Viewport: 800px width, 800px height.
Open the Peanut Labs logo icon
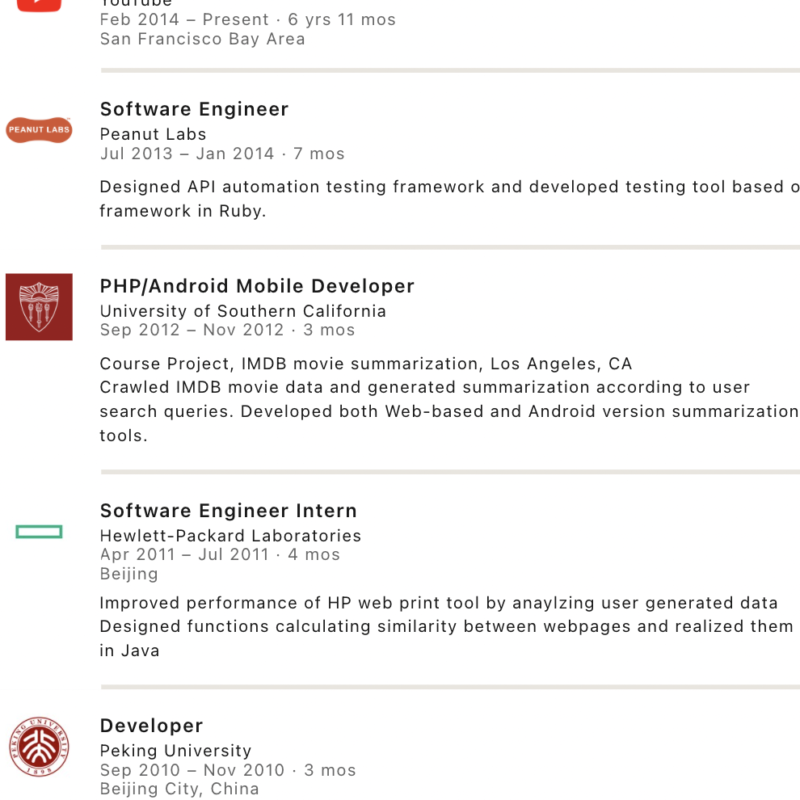point(39,130)
